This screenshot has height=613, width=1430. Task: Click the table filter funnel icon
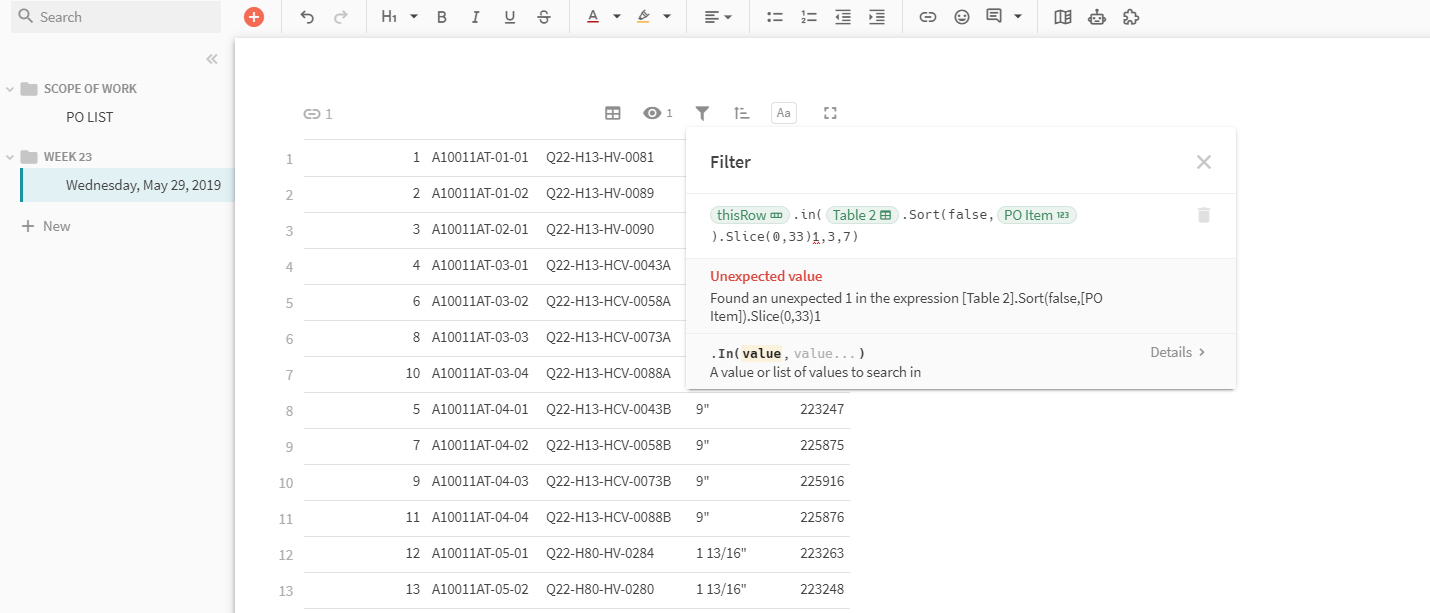point(702,113)
